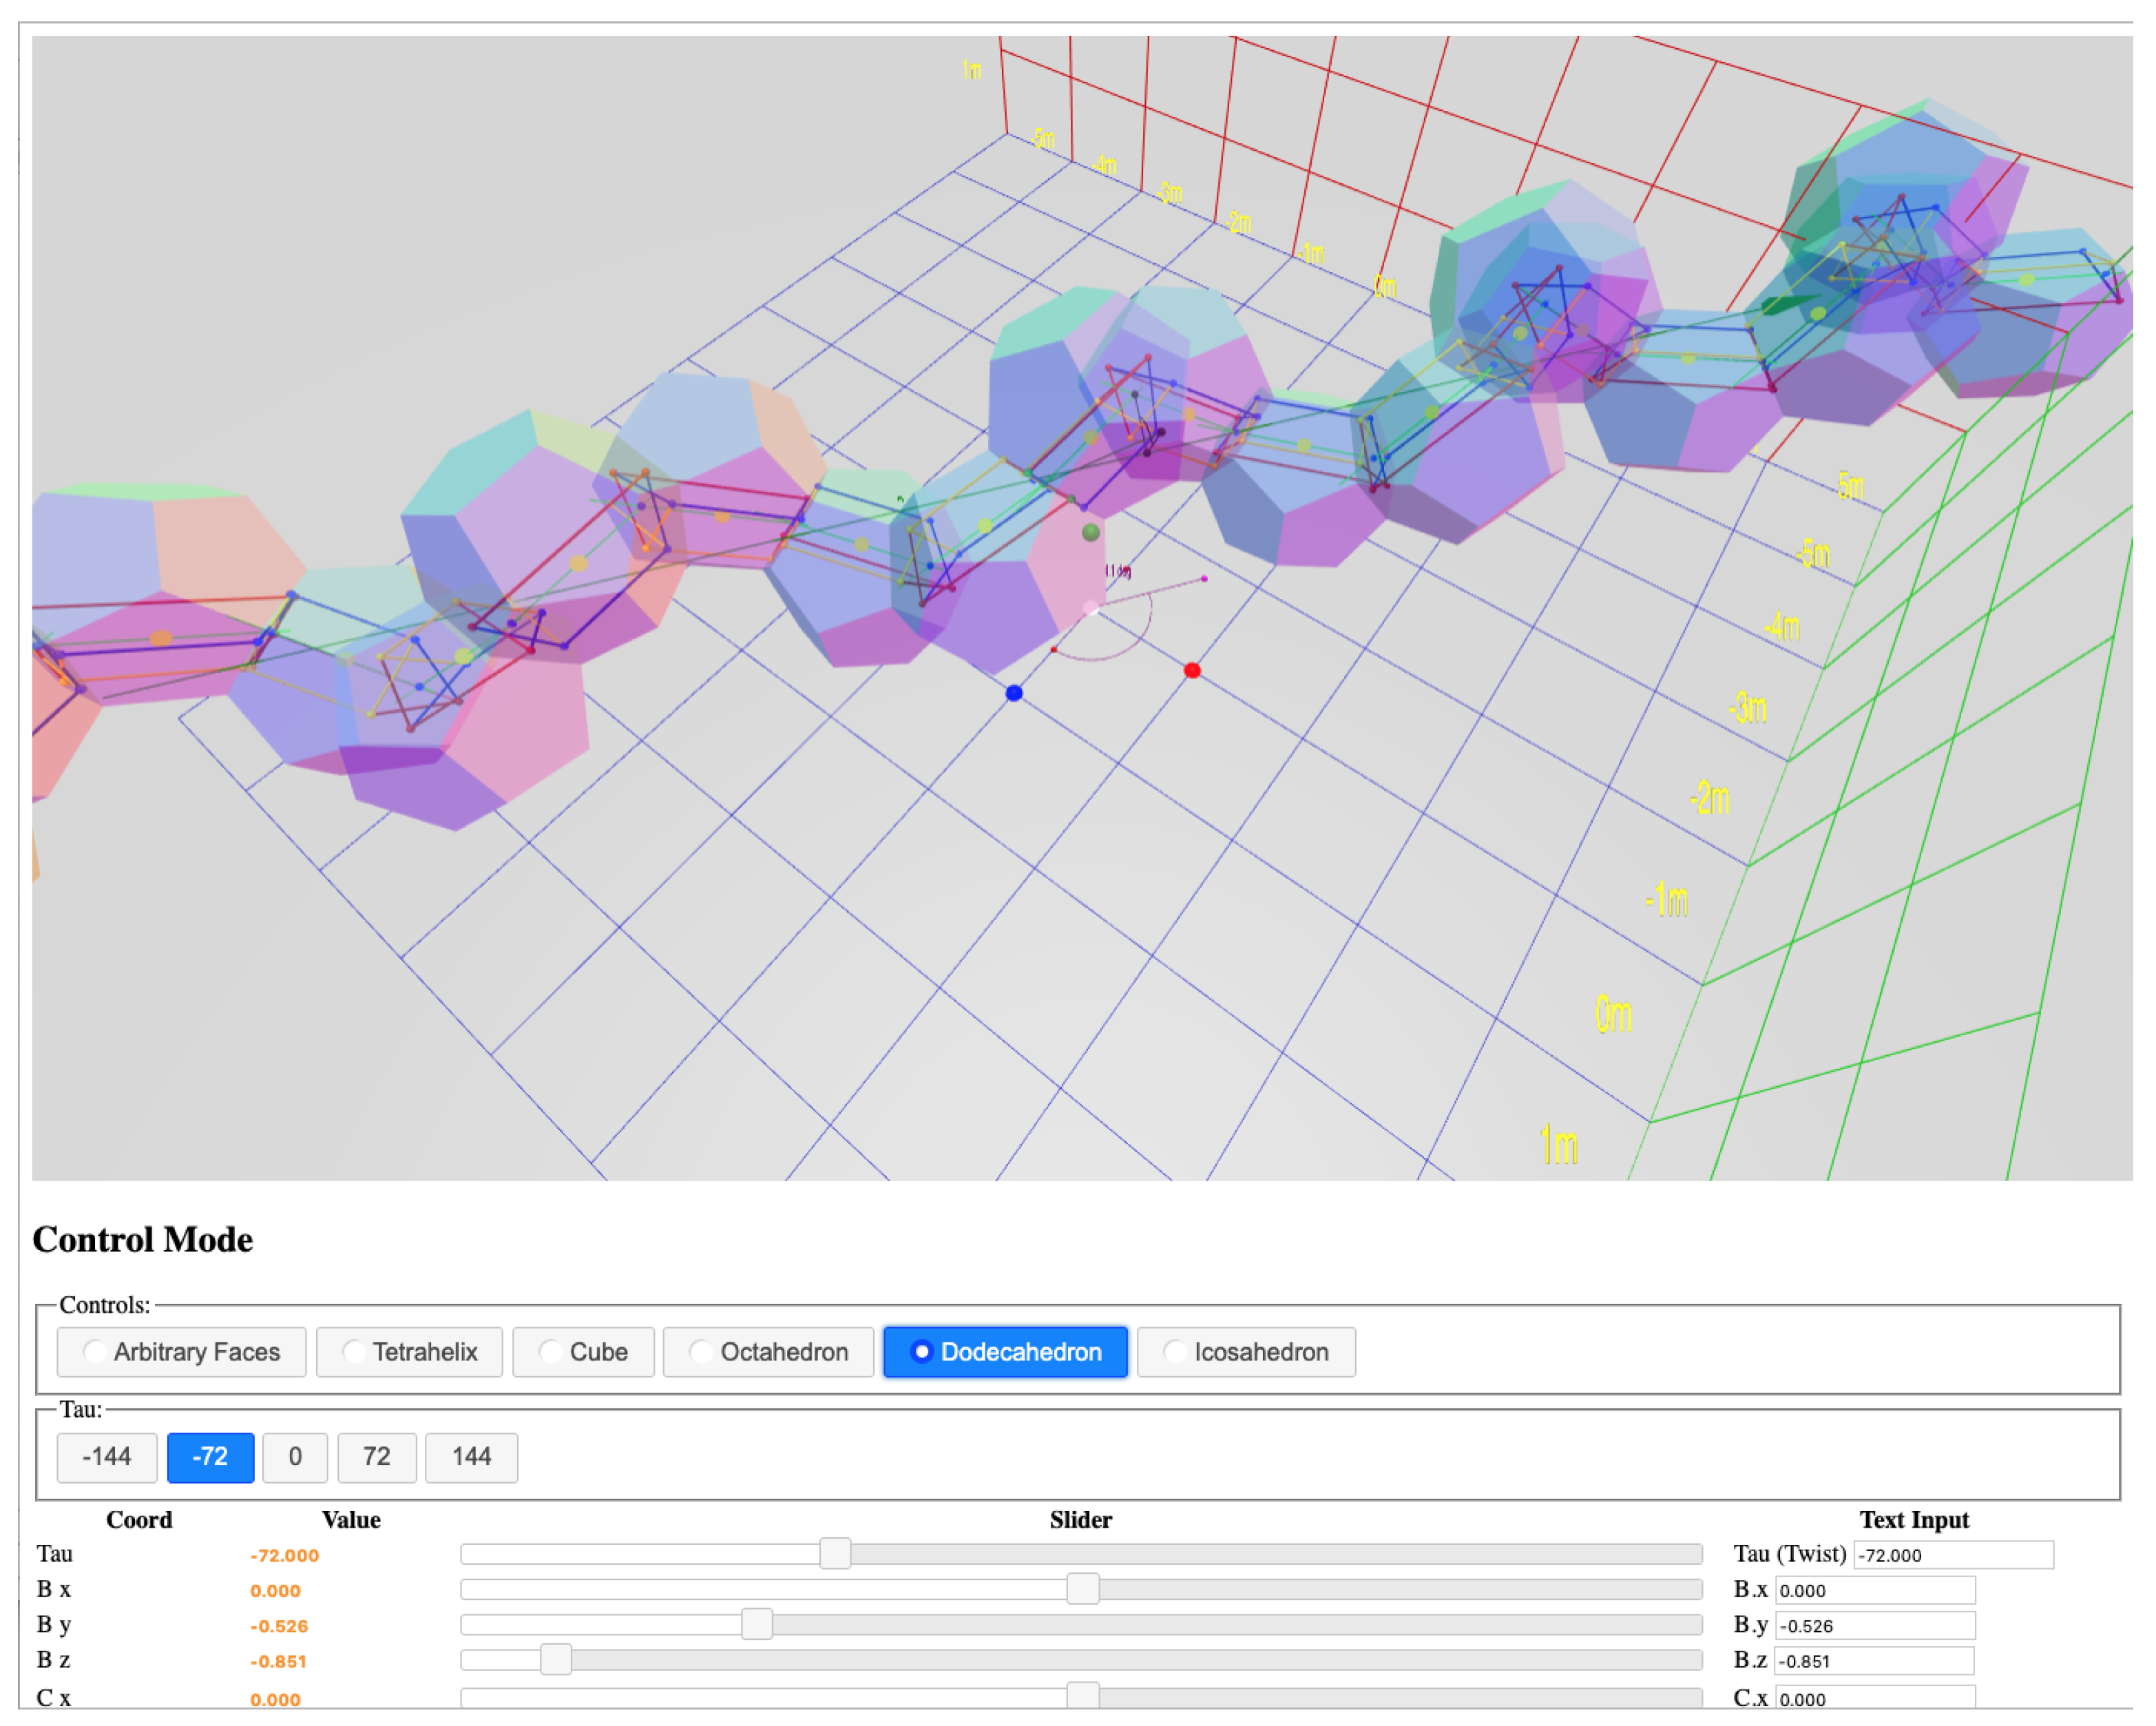2156x1726 pixels.
Task: Click the blue sphere on the grid
Action: coord(1014,692)
